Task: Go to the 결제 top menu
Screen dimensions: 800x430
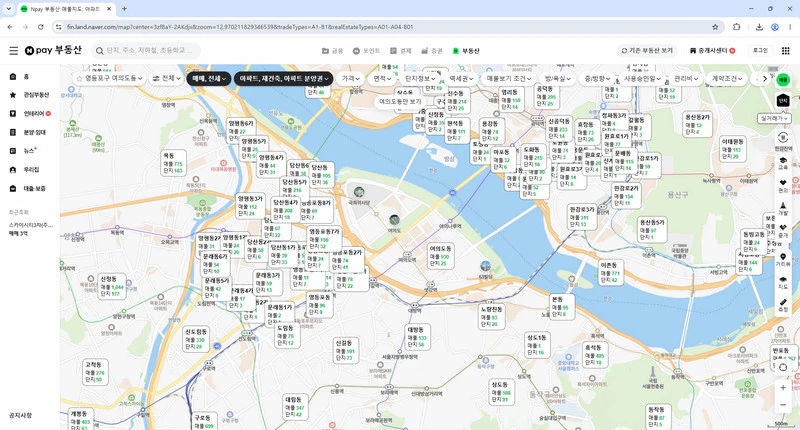Action: pyautogui.click(x=401, y=51)
